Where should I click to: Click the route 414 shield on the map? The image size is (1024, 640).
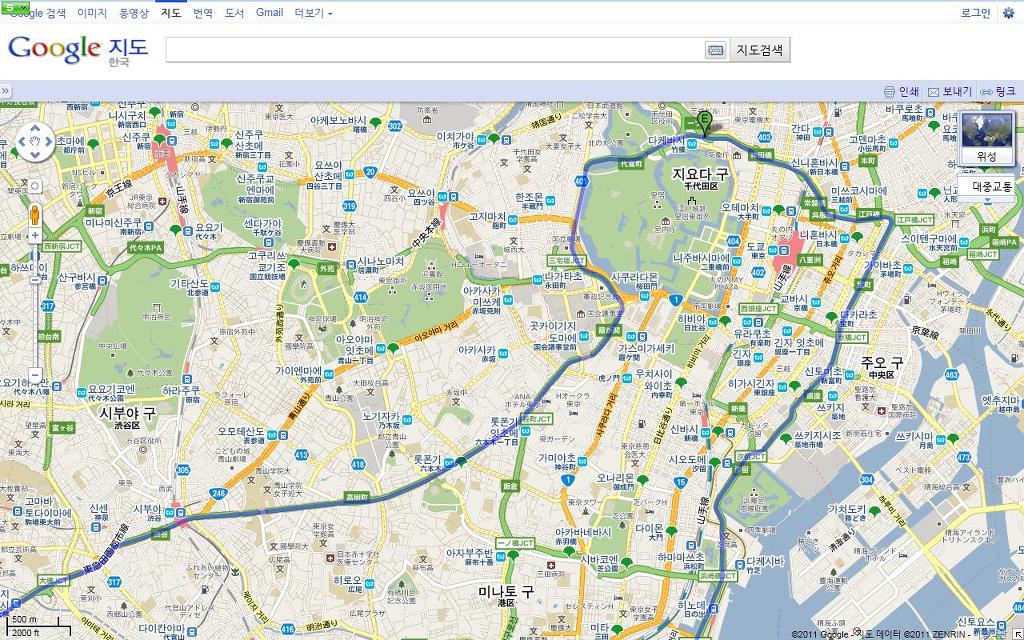click(360, 297)
